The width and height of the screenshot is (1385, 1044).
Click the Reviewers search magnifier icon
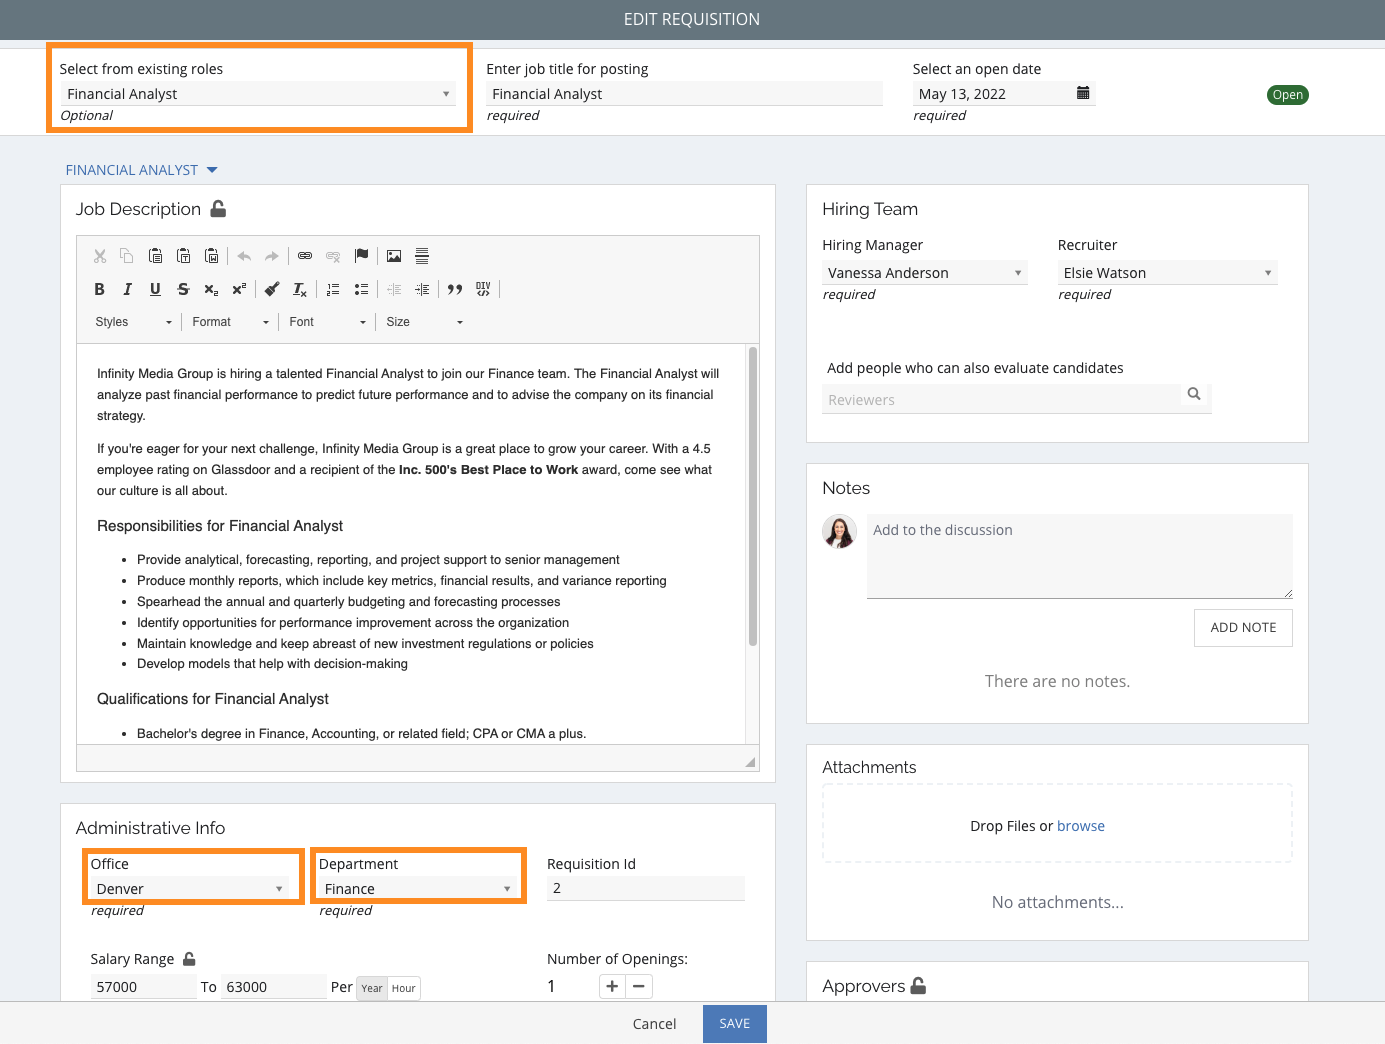(x=1194, y=394)
